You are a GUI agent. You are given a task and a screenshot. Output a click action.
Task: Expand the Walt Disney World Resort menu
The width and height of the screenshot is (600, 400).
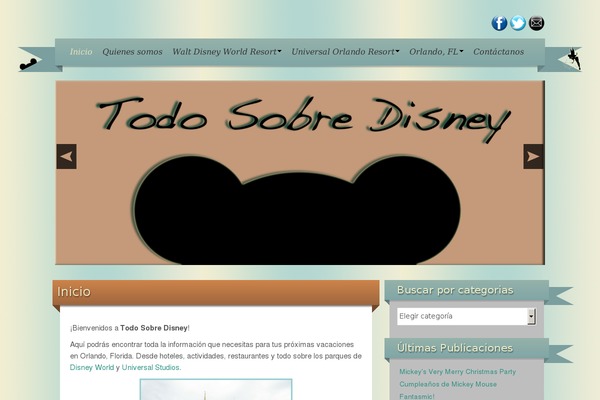pyautogui.click(x=227, y=52)
